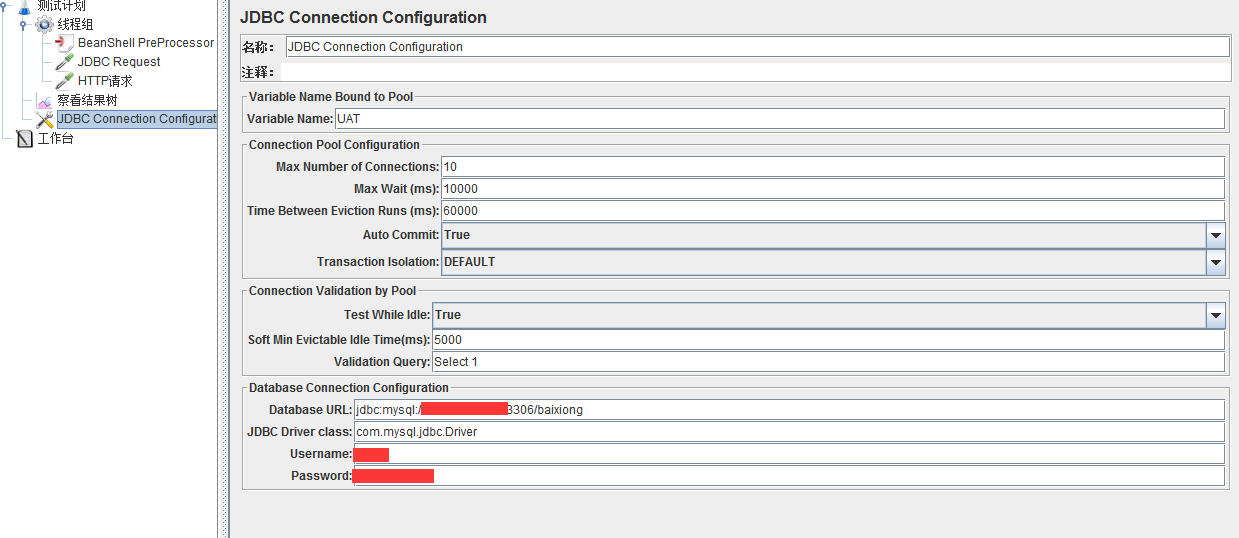
Task: Click the JDBC Connection Configuration wrench icon
Action: tap(45, 119)
